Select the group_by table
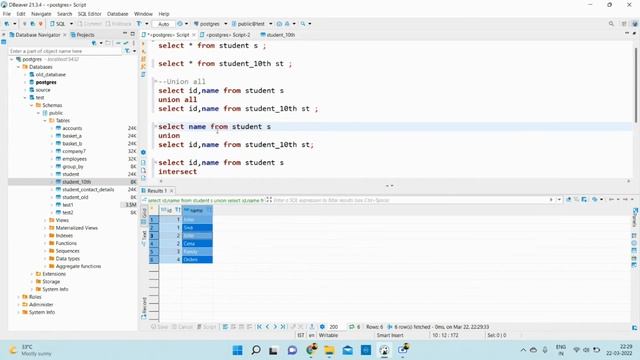Image resolution: width=640 pixels, height=360 pixels. pyautogui.click(x=69, y=167)
